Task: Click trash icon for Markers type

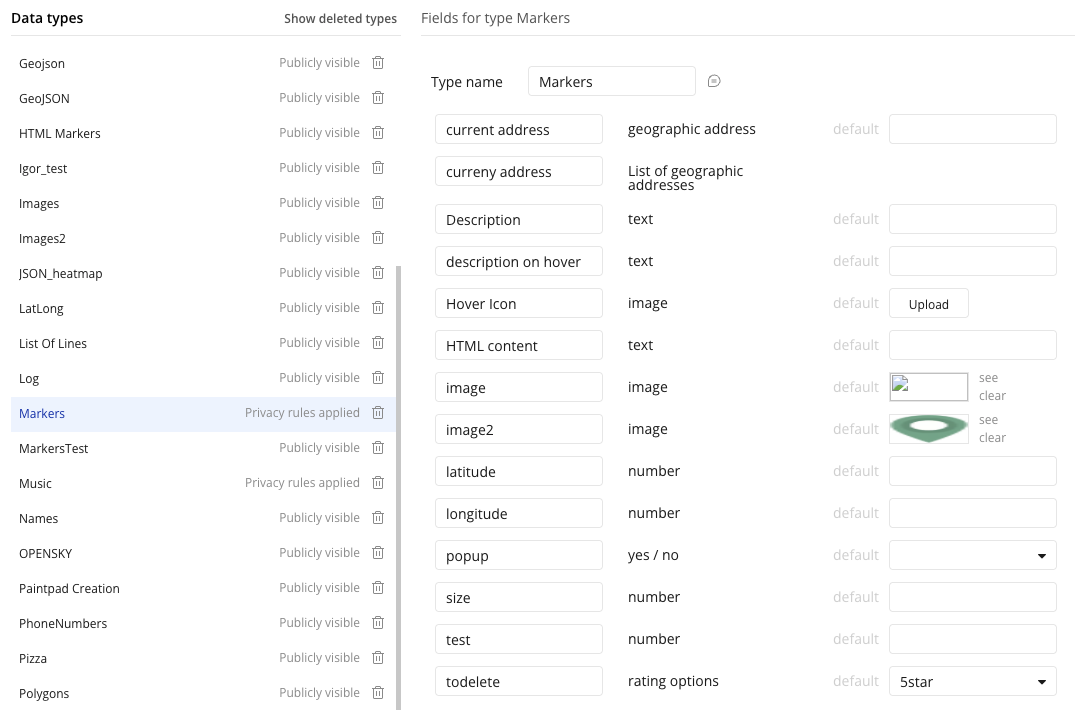Action: (378, 413)
